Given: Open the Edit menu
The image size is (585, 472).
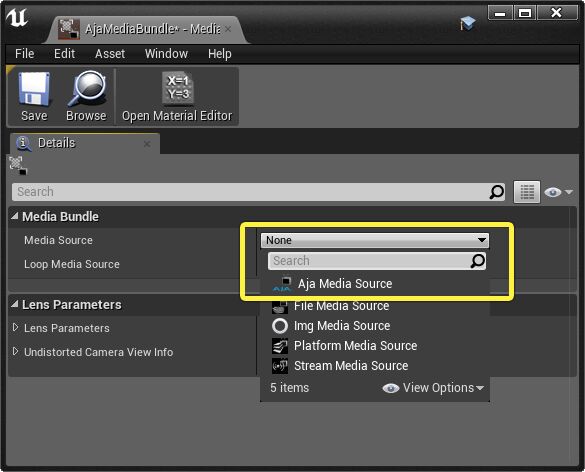Looking at the screenshot, I should [64, 54].
